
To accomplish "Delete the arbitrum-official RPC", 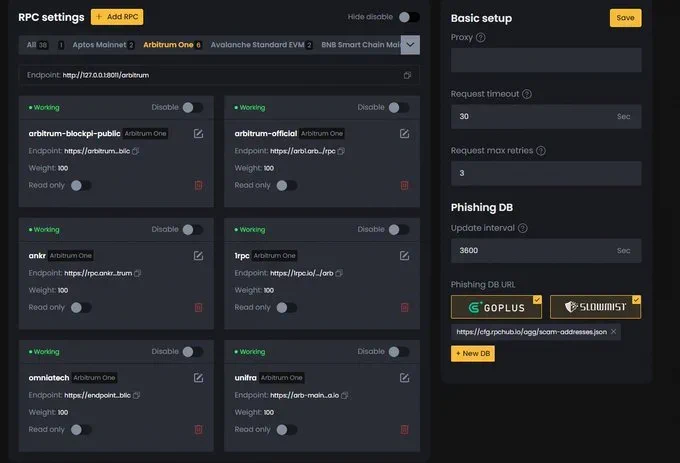I will 404,186.
